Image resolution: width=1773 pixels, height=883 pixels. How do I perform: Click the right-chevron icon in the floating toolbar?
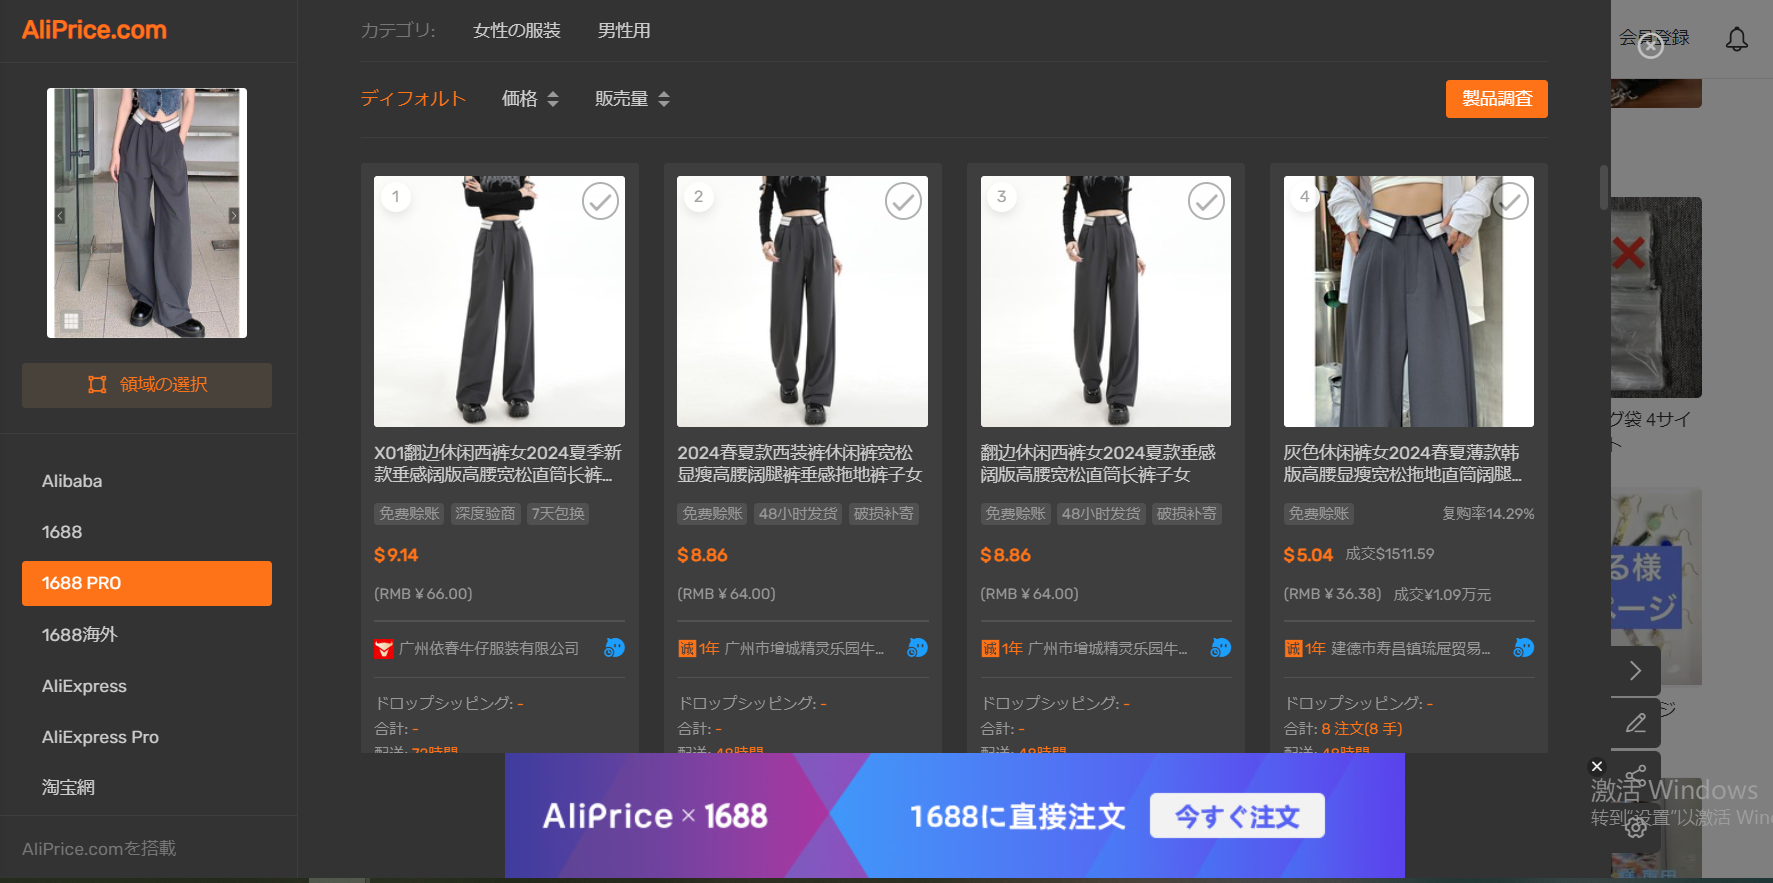(x=1635, y=670)
